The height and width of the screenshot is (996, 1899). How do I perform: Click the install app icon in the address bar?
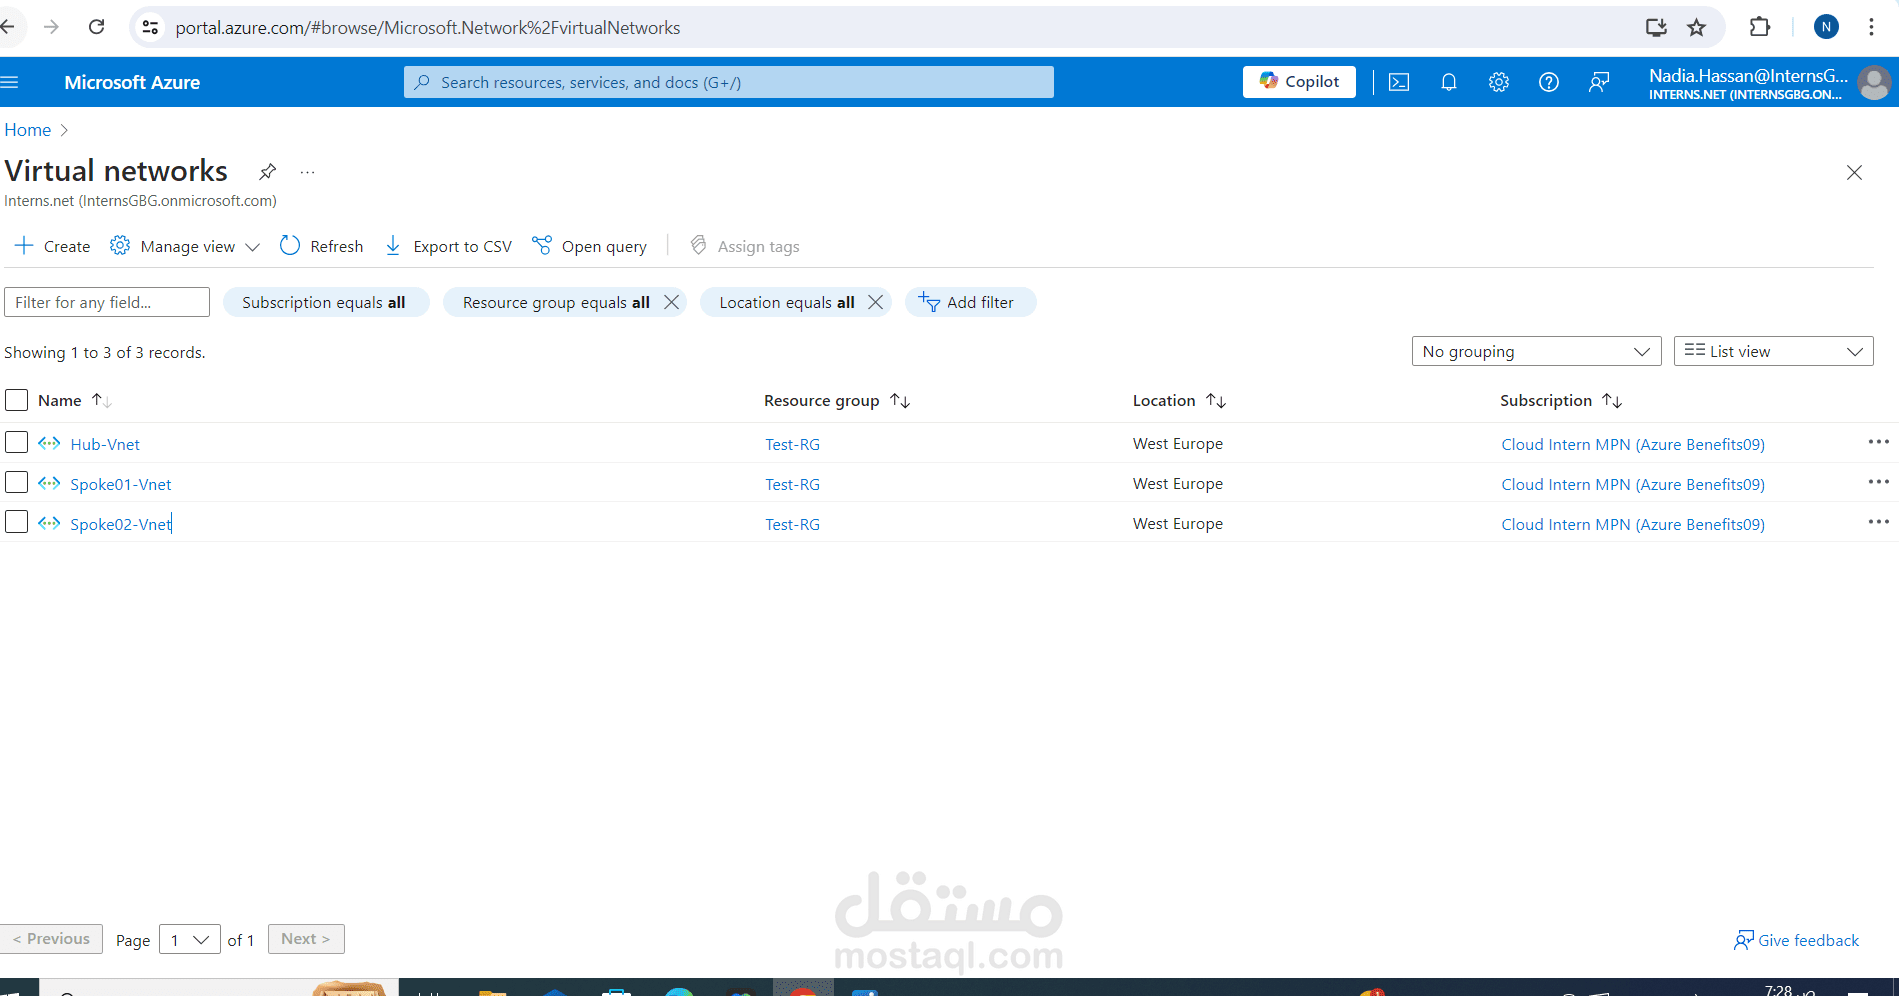click(x=1656, y=27)
